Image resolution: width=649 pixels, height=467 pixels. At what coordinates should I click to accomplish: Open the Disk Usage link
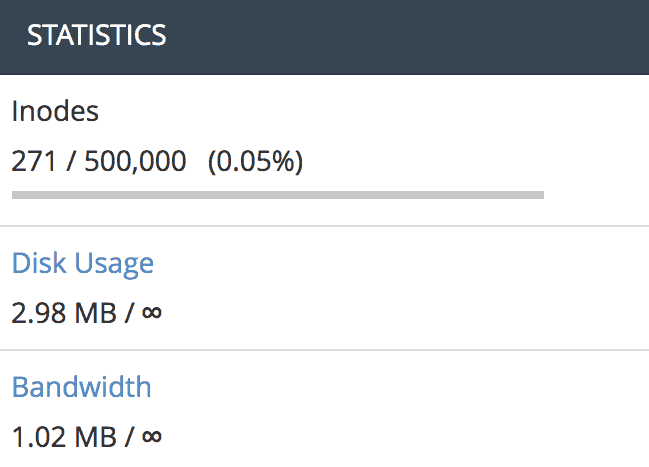tap(83, 263)
